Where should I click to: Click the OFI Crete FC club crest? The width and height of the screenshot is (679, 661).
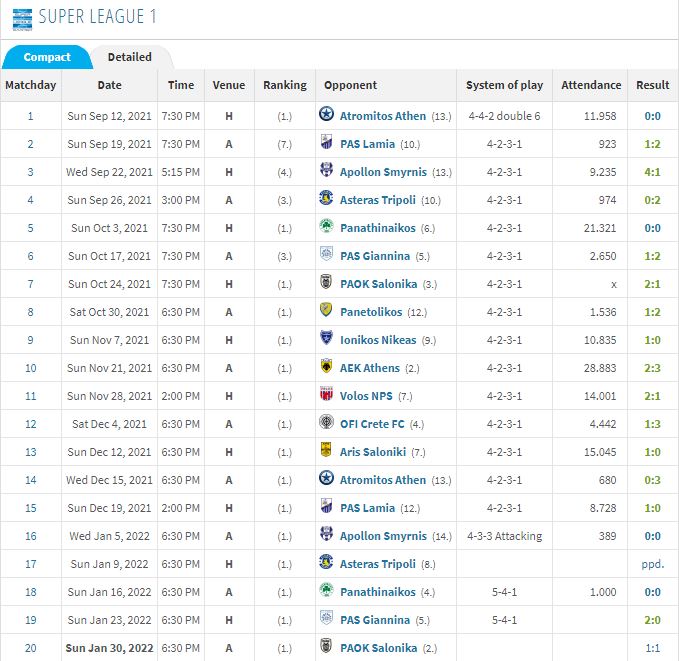pyautogui.click(x=326, y=422)
